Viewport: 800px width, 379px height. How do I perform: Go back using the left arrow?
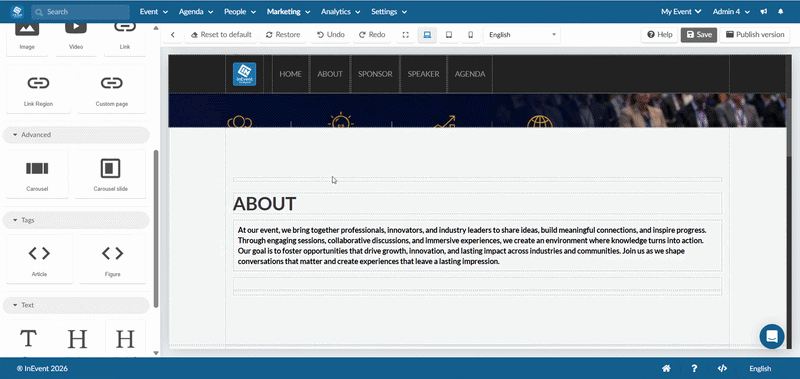pos(173,35)
